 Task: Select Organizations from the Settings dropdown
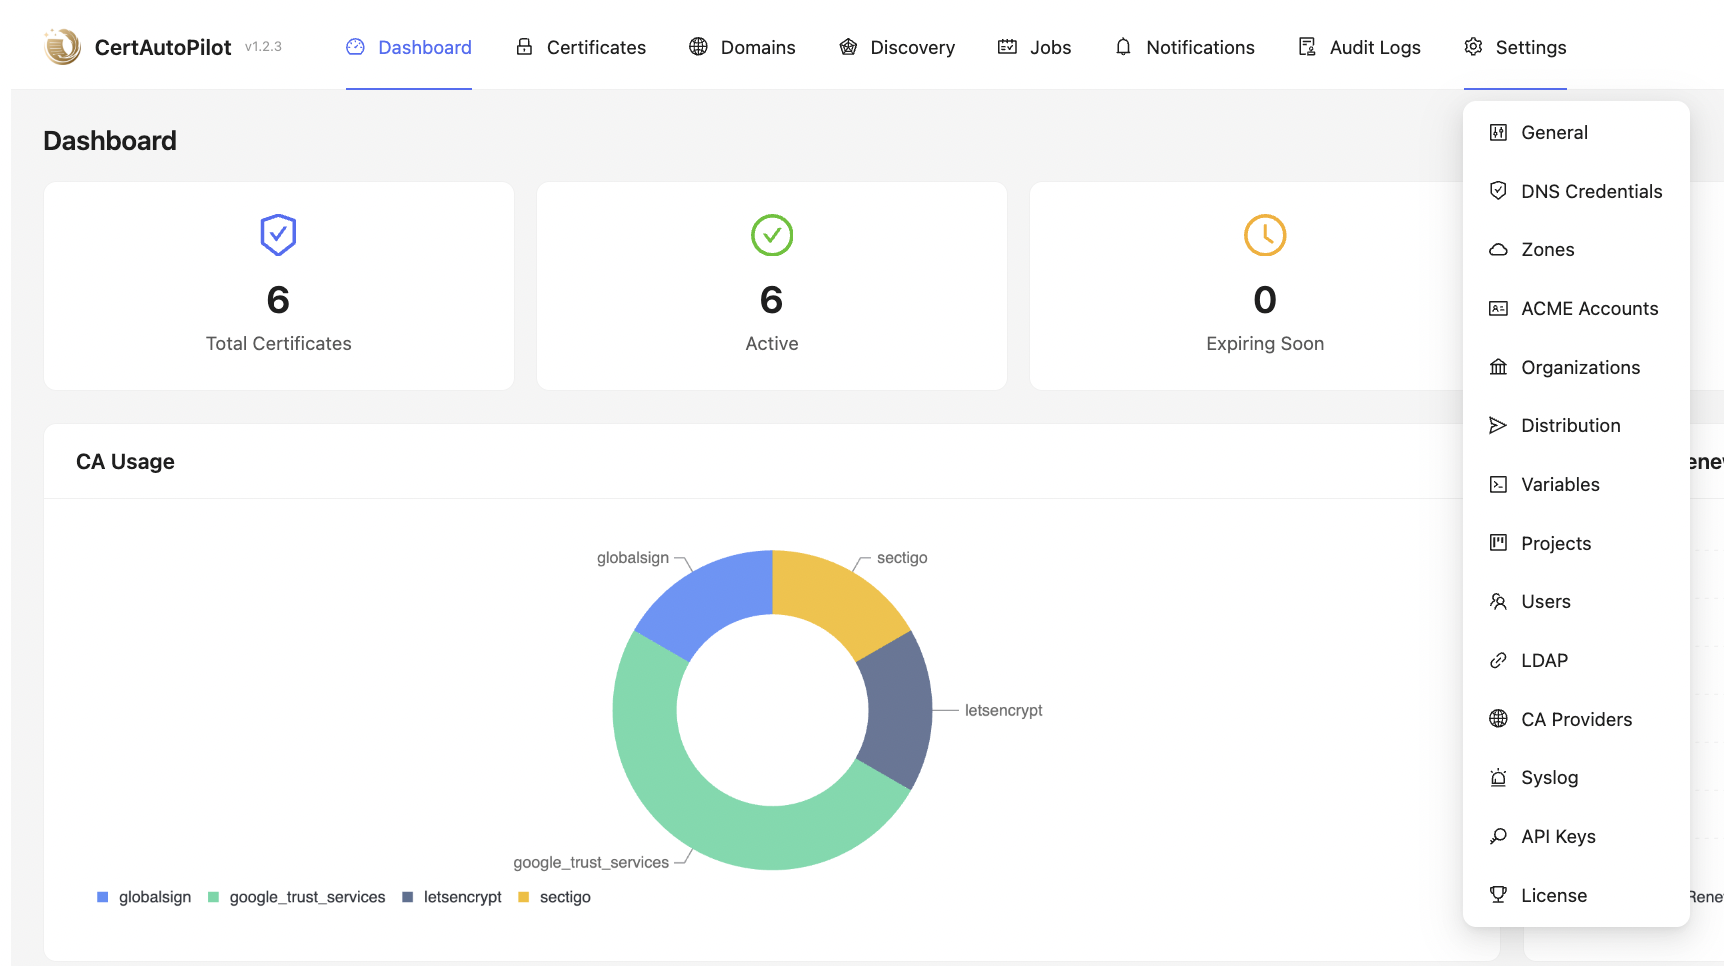pos(1580,367)
